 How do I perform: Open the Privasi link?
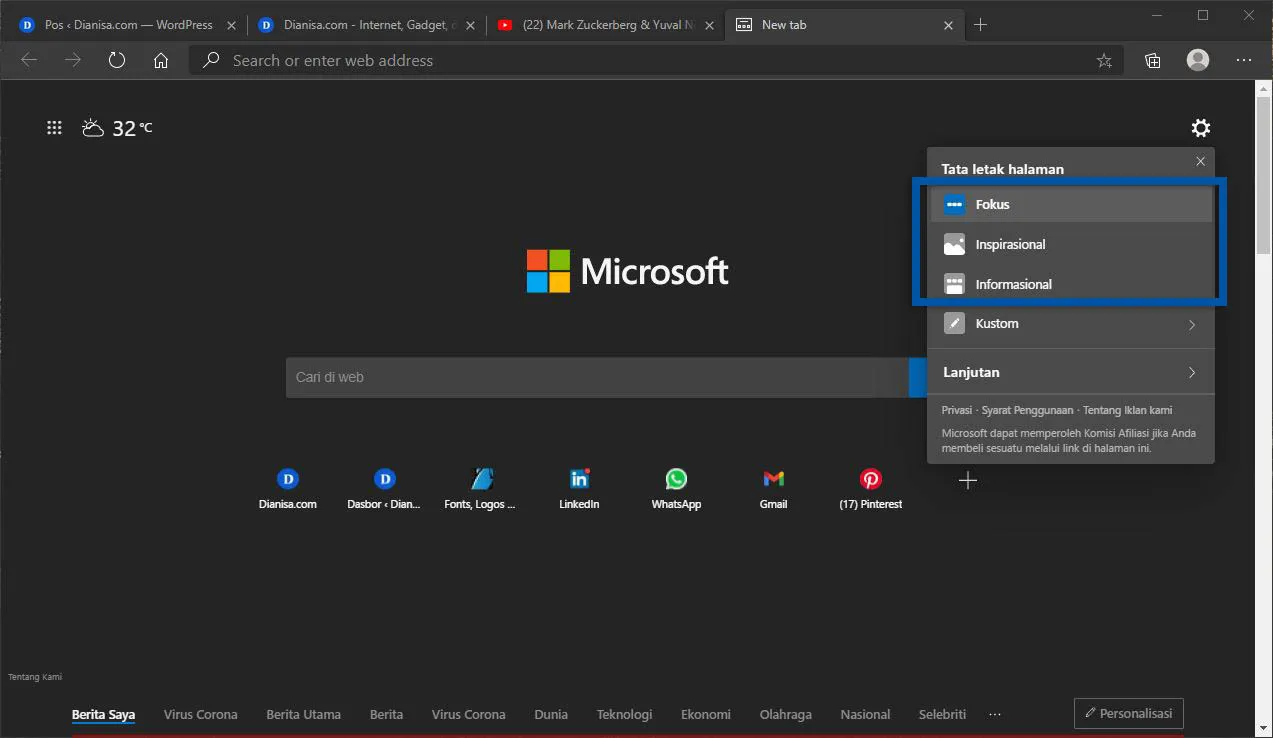(956, 410)
